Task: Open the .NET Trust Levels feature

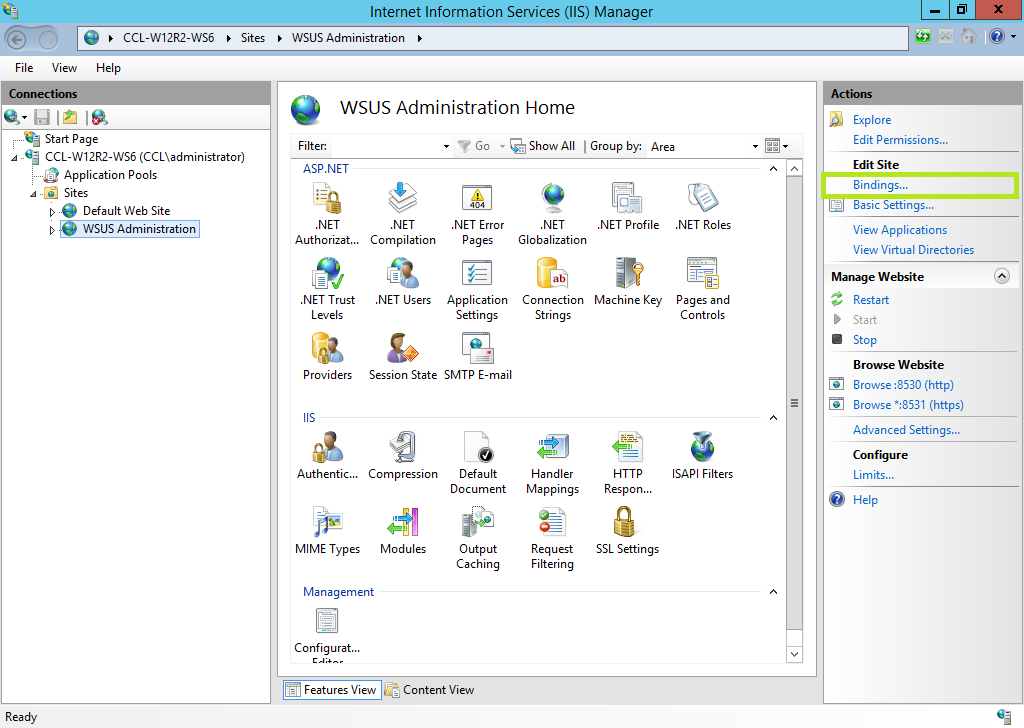Action: [327, 289]
